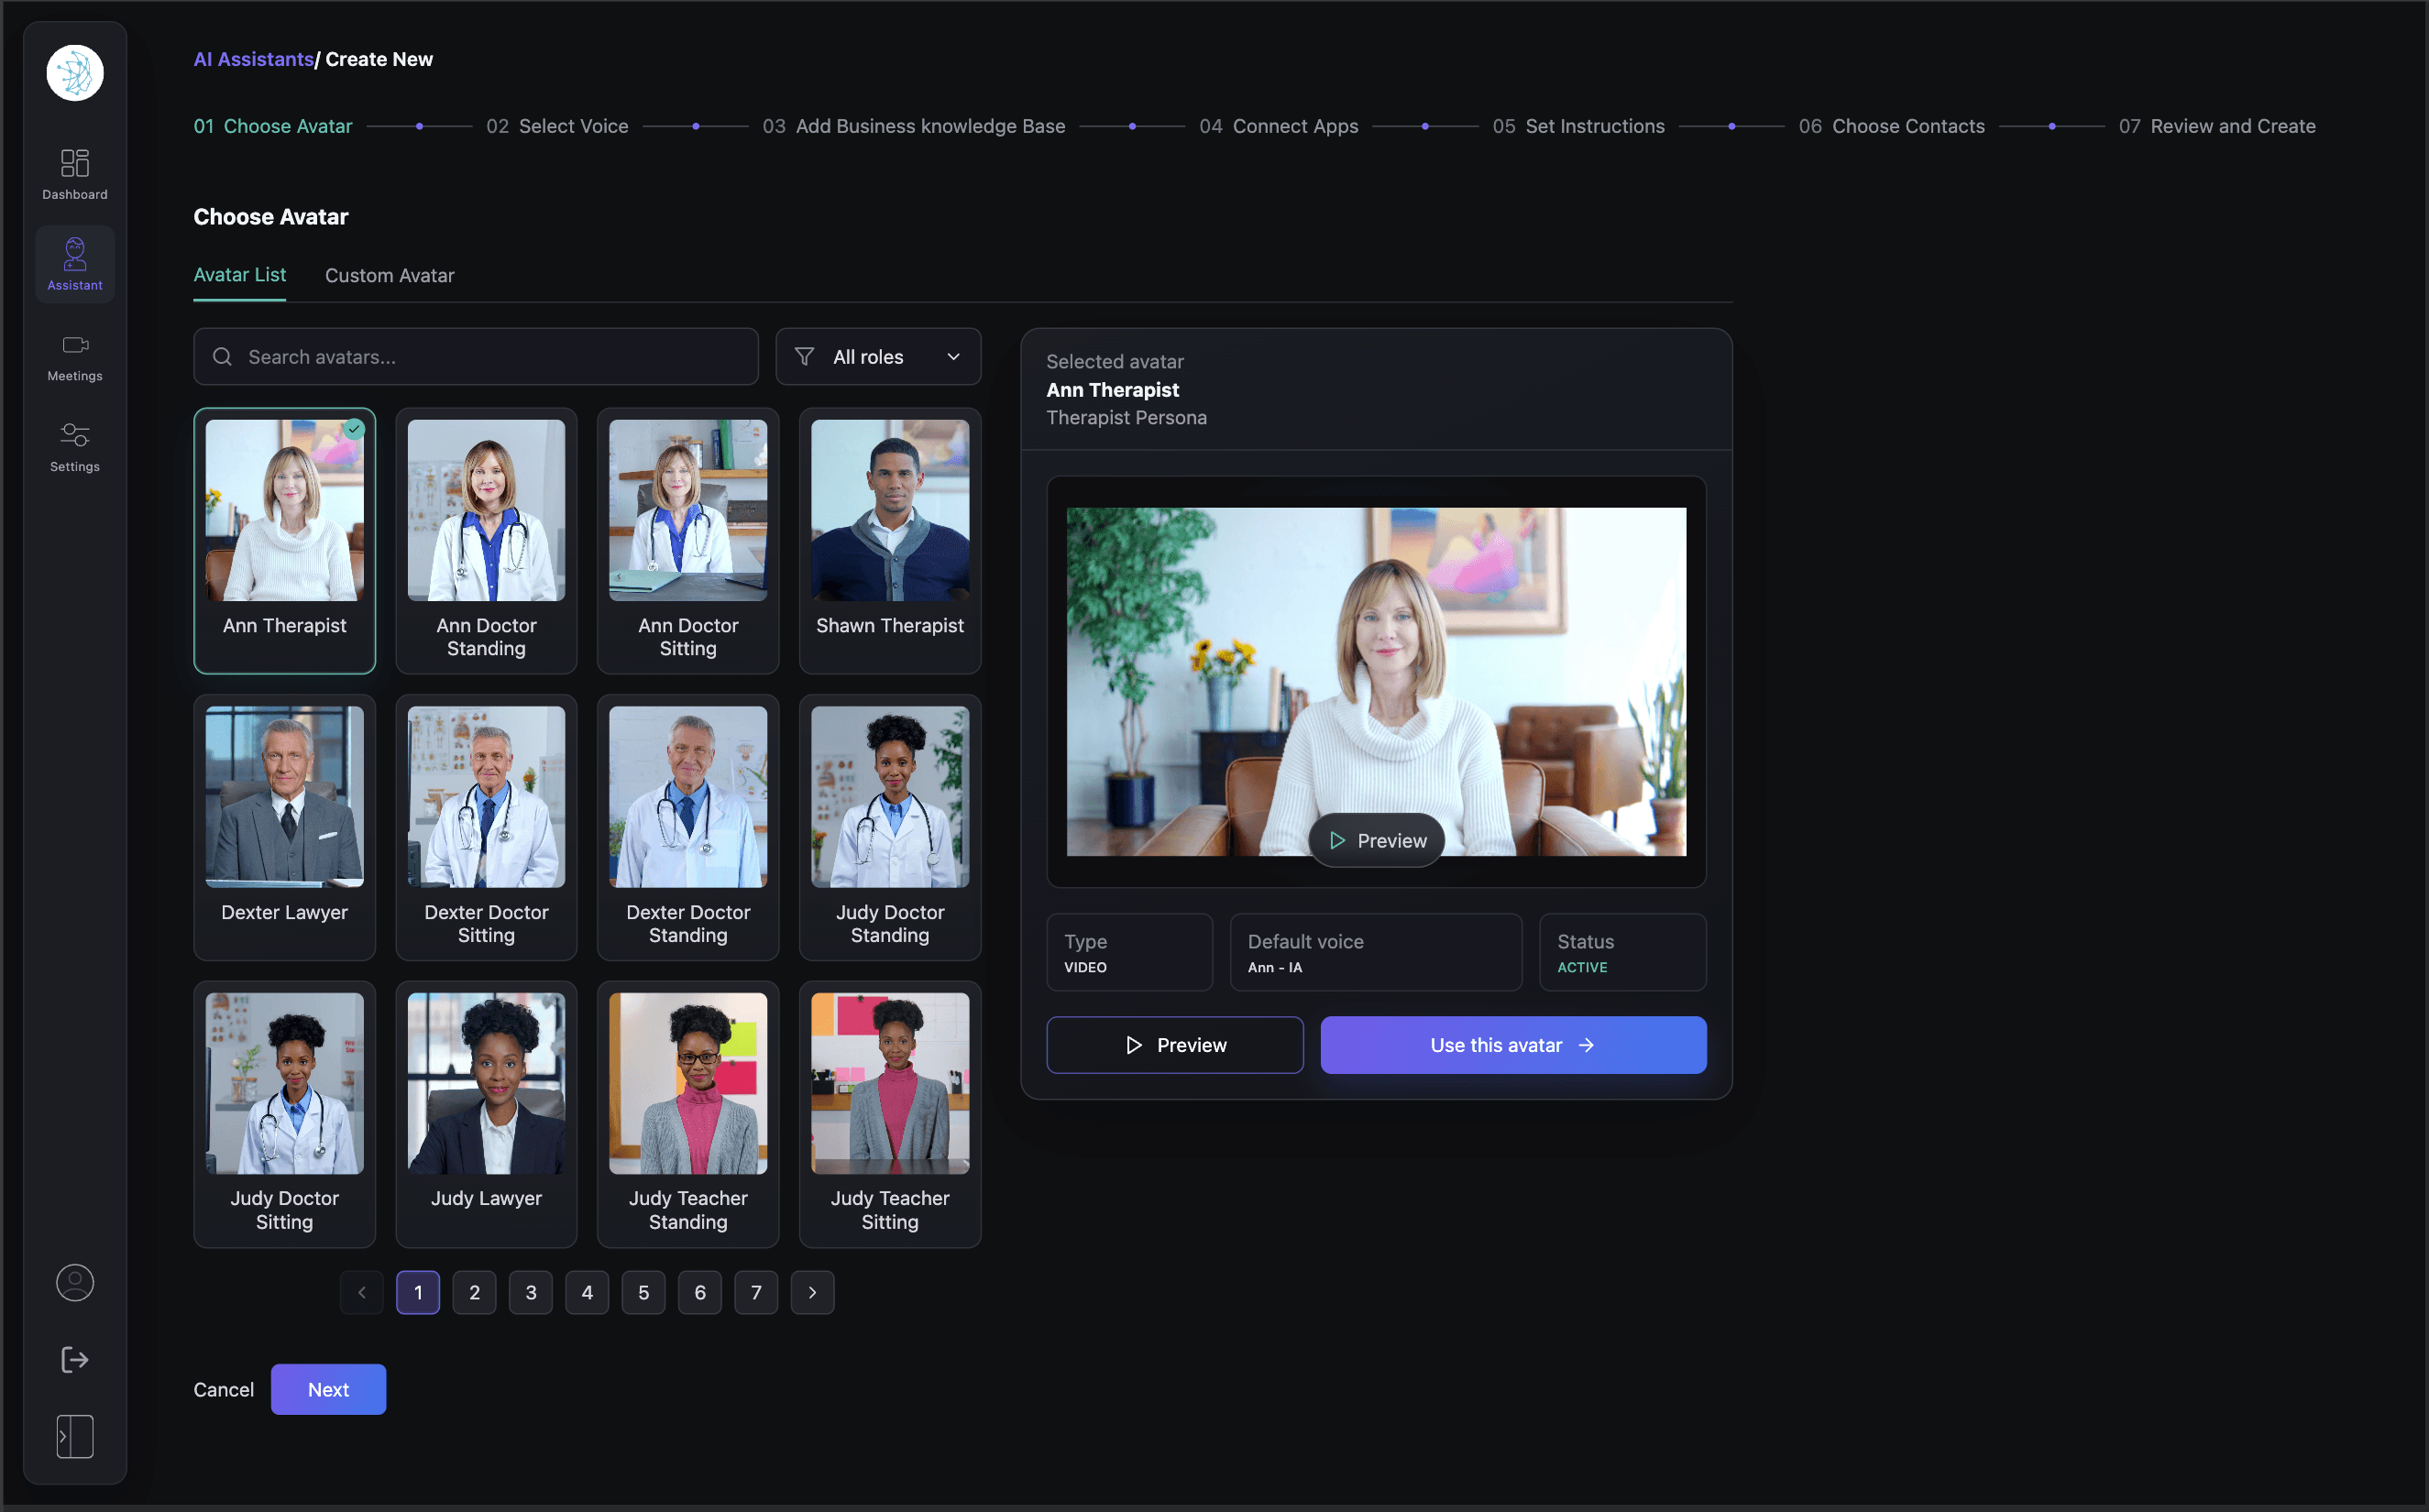Choose the Dexter Lawyer avatar

pyautogui.click(x=285, y=827)
